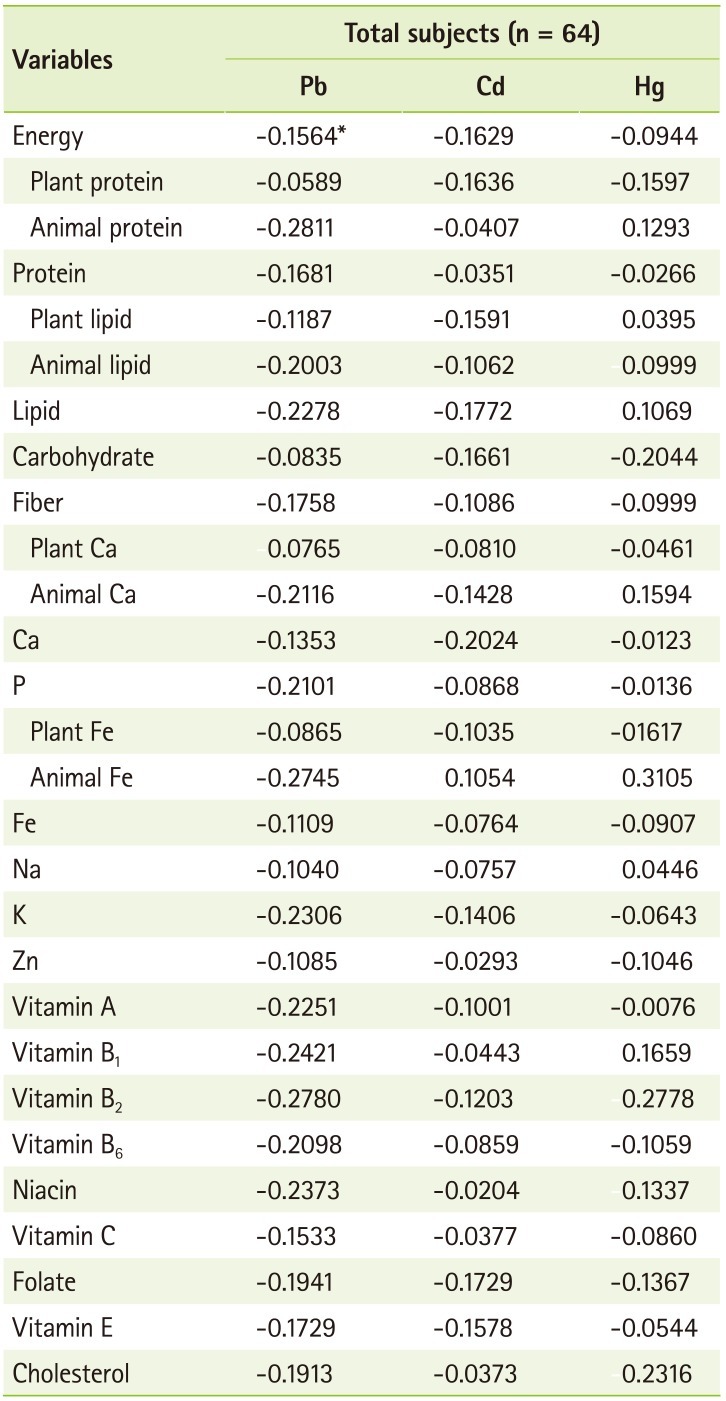The width and height of the screenshot is (726, 1401).
Task: Select the Pb column header
Action: tap(314, 87)
